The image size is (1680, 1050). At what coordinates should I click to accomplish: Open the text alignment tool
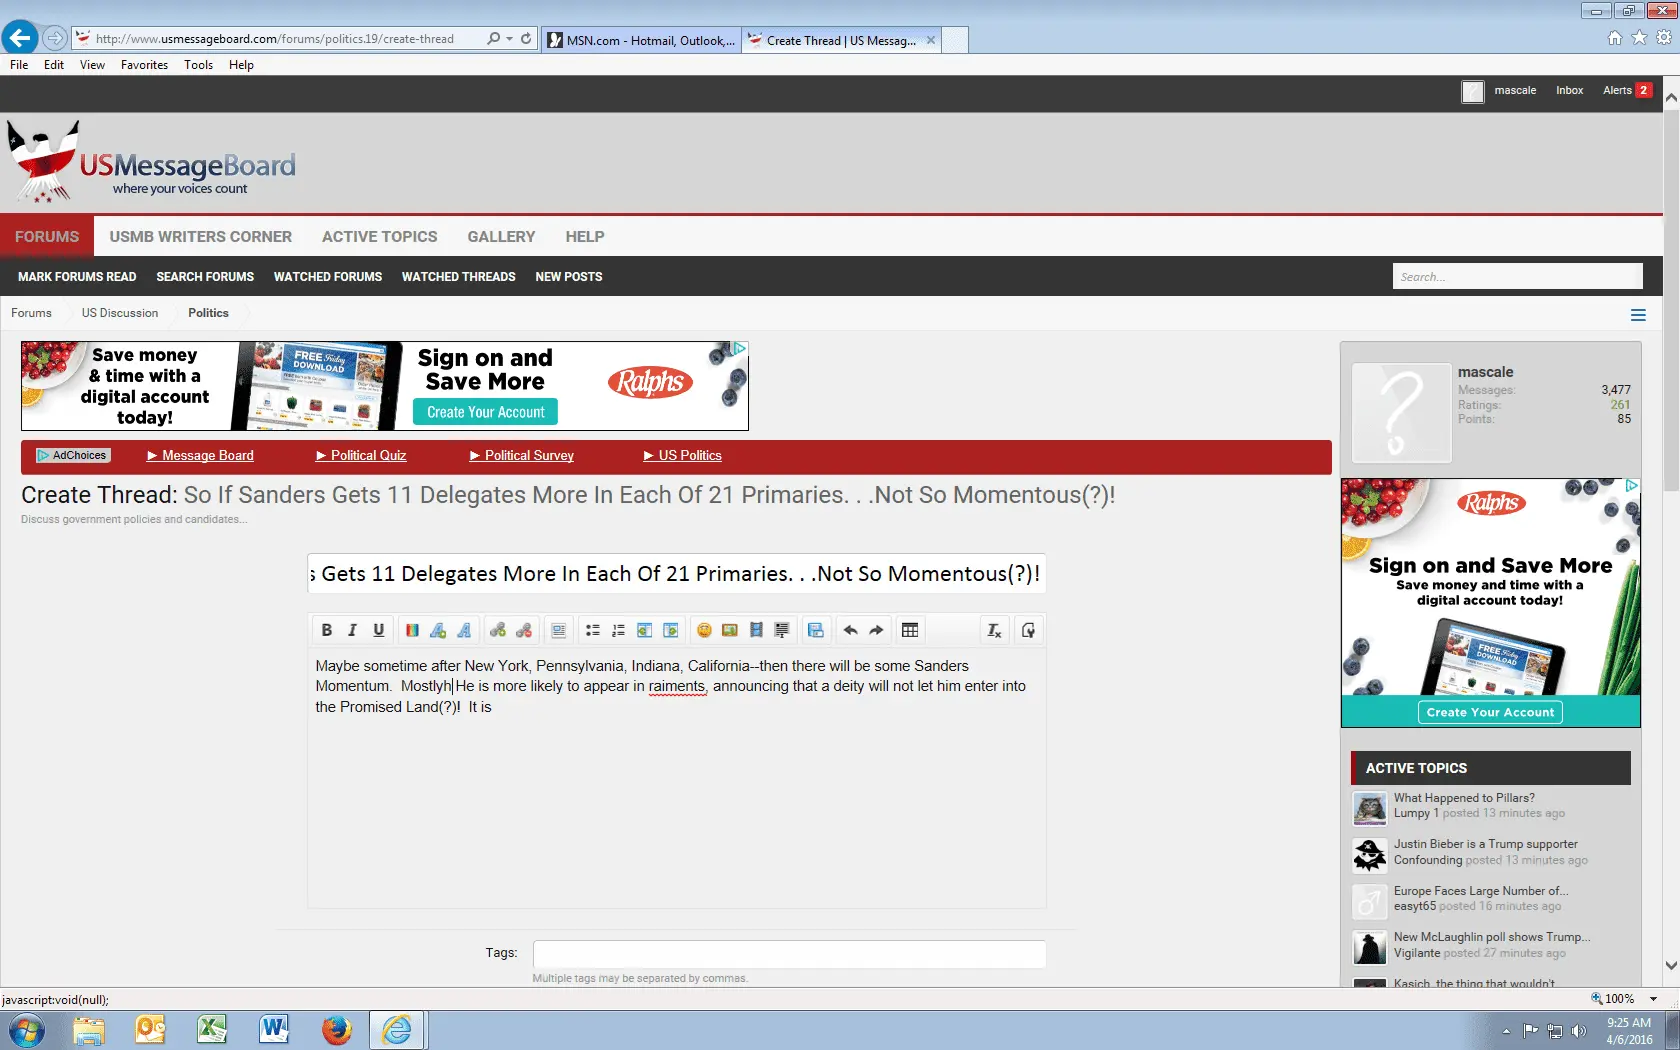(x=559, y=630)
